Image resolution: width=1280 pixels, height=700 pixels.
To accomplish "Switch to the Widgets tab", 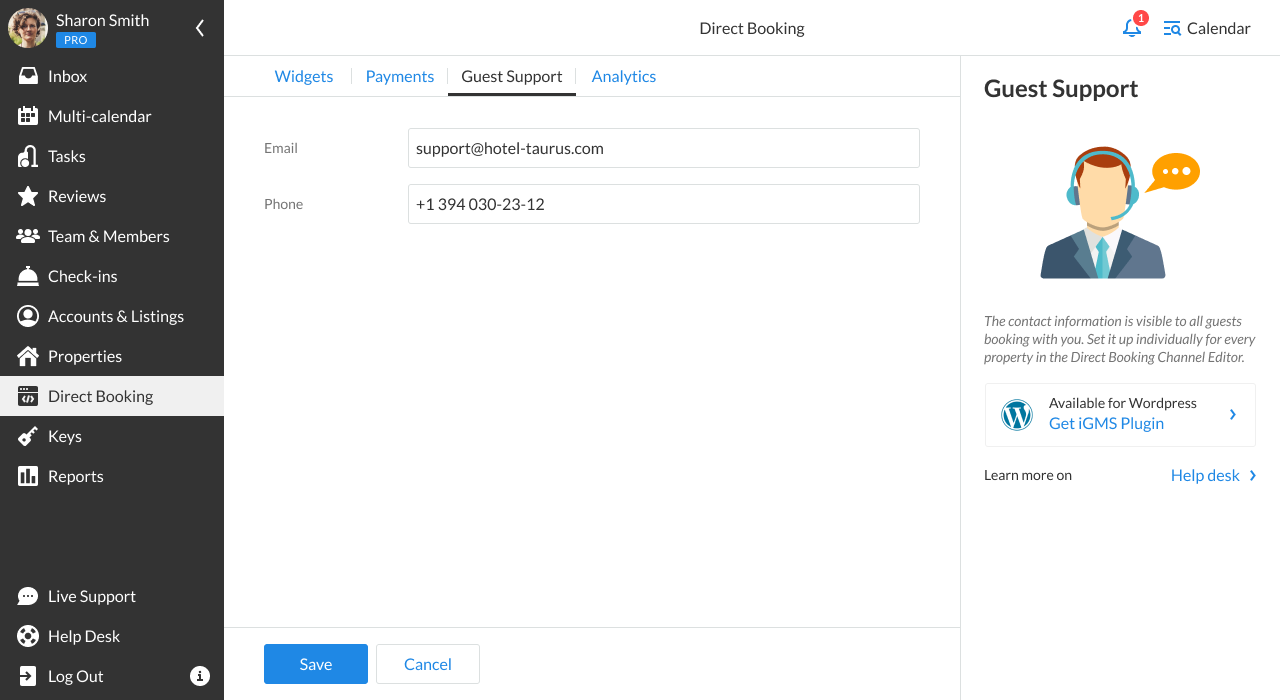I will (x=304, y=76).
